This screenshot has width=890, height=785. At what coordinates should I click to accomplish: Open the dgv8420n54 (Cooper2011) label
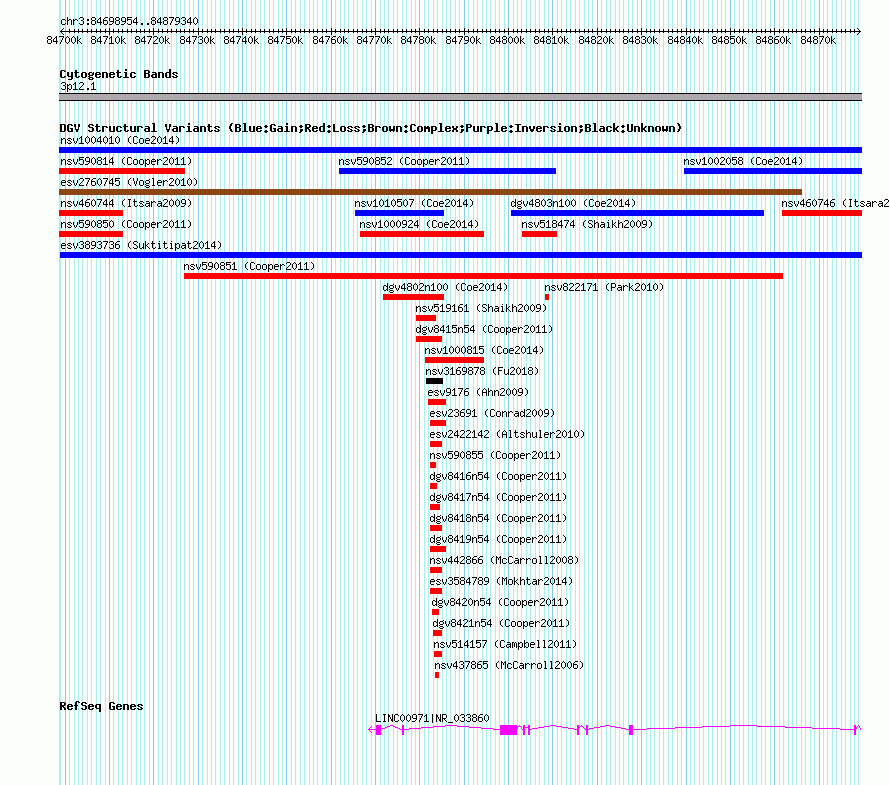pyautogui.click(x=500, y=602)
